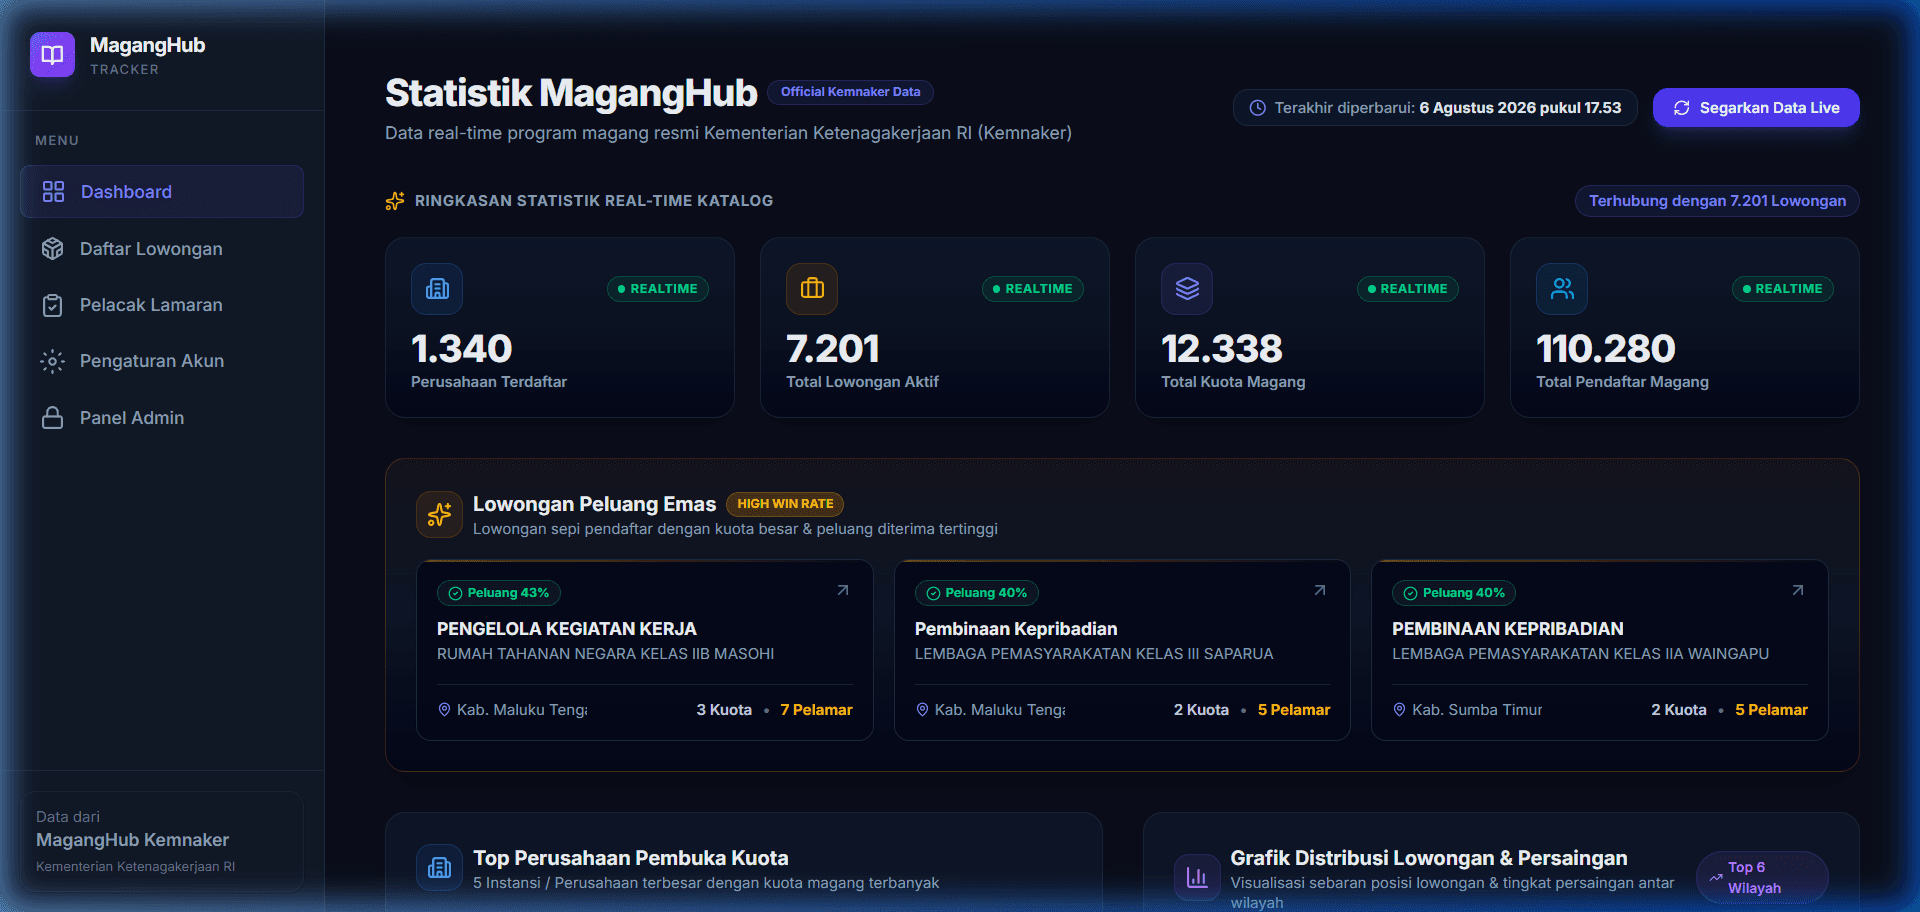Image resolution: width=1920 pixels, height=912 pixels.
Task: Click the Grafik Distribusi Lowongan & Persaingan heading
Action: 1429,858
